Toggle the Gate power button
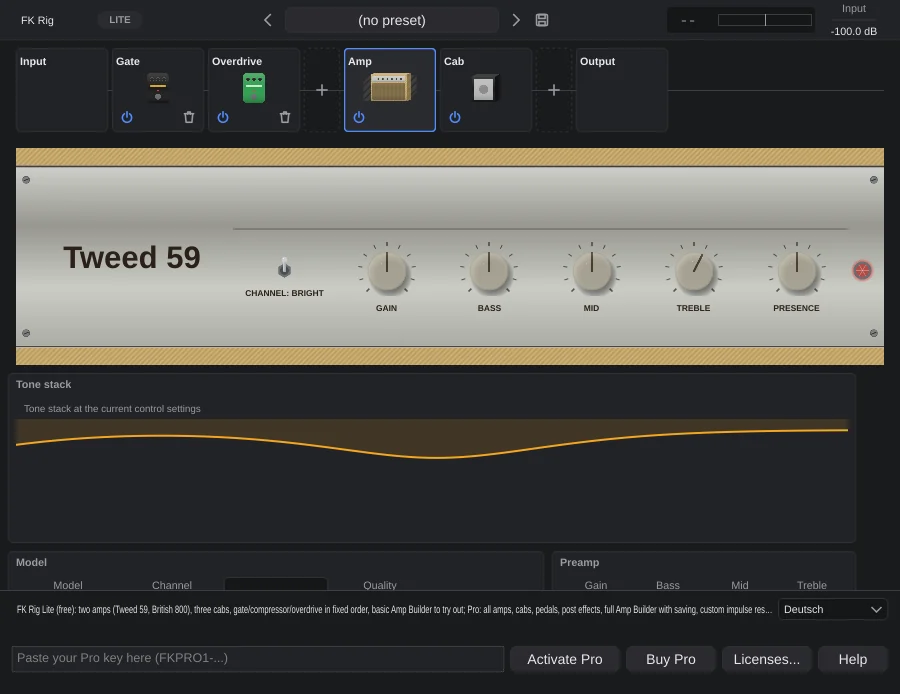 click(127, 117)
